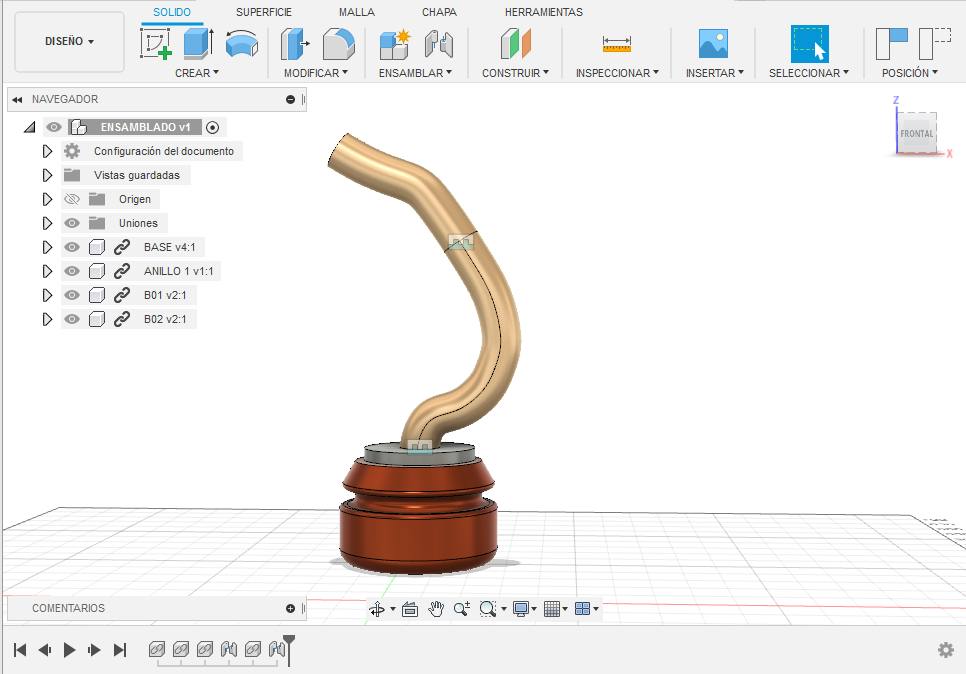The width and height of the screenshot is (966, 674).
Task: Expand the Origen folder node
Action: point(47,199)
